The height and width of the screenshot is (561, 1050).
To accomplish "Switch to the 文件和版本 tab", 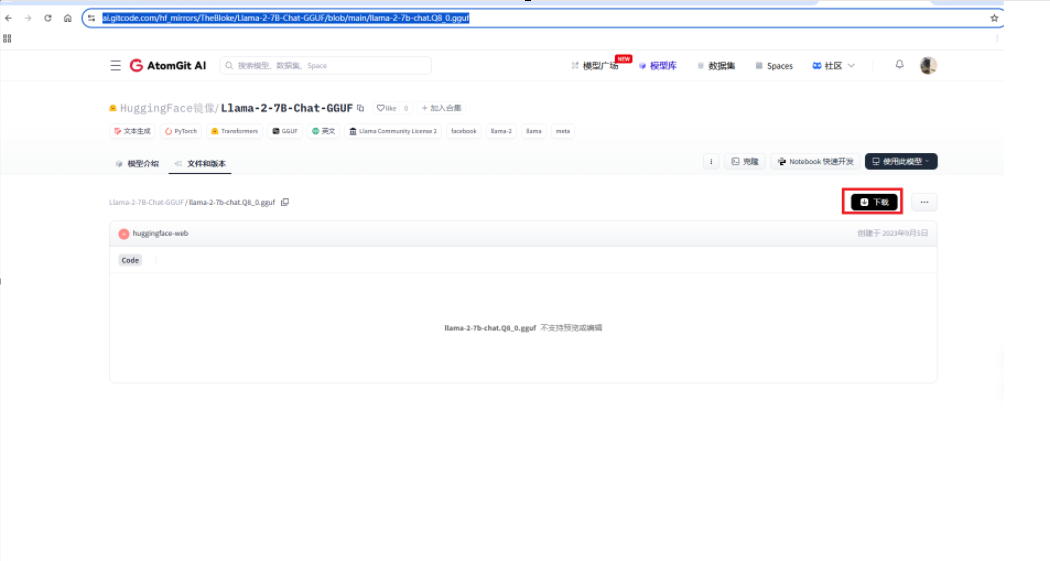I will point(200,163).
